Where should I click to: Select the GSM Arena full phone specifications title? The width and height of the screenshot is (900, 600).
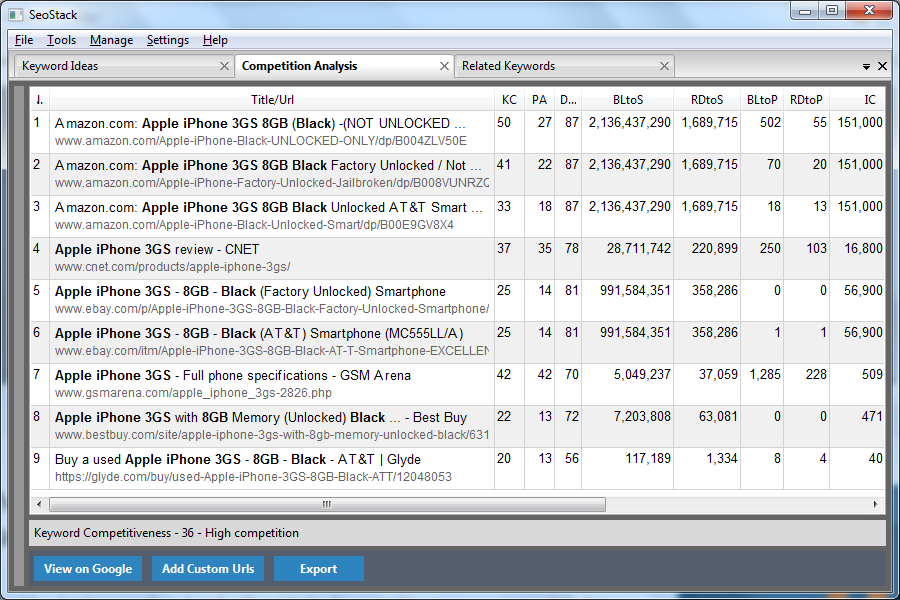click(x=232, y=376)
